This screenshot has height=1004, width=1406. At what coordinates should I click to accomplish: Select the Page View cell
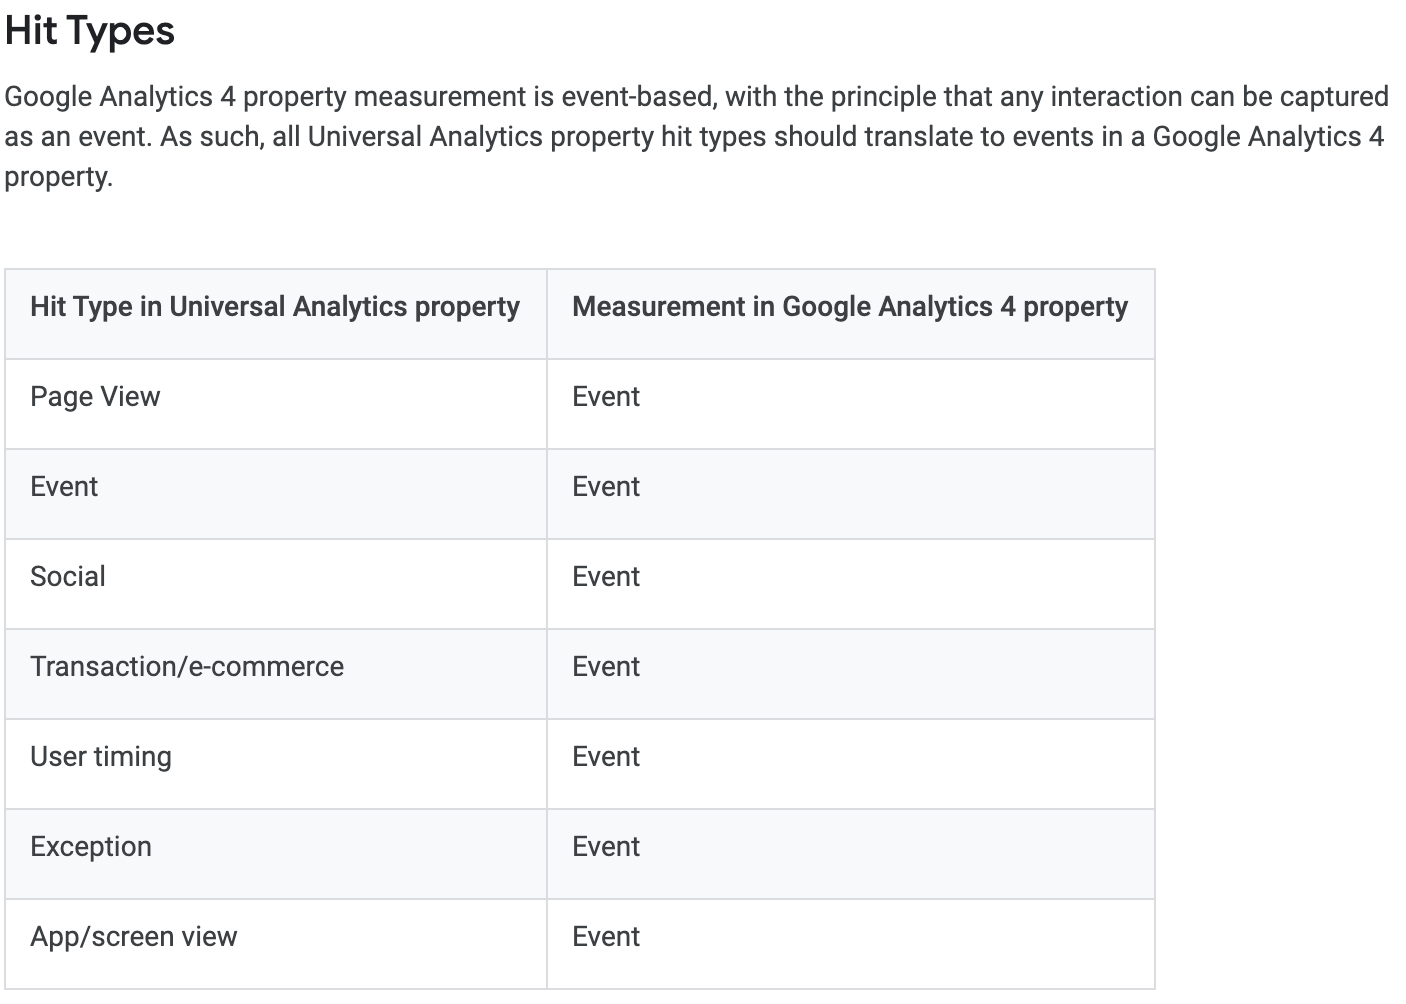tap(276, 404)
